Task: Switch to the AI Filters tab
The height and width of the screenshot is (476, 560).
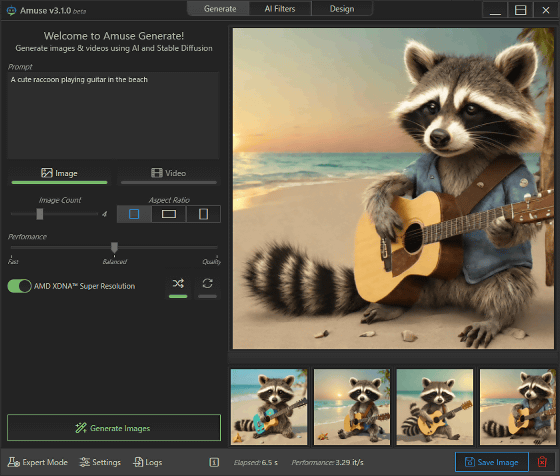Action: point(280,9)
